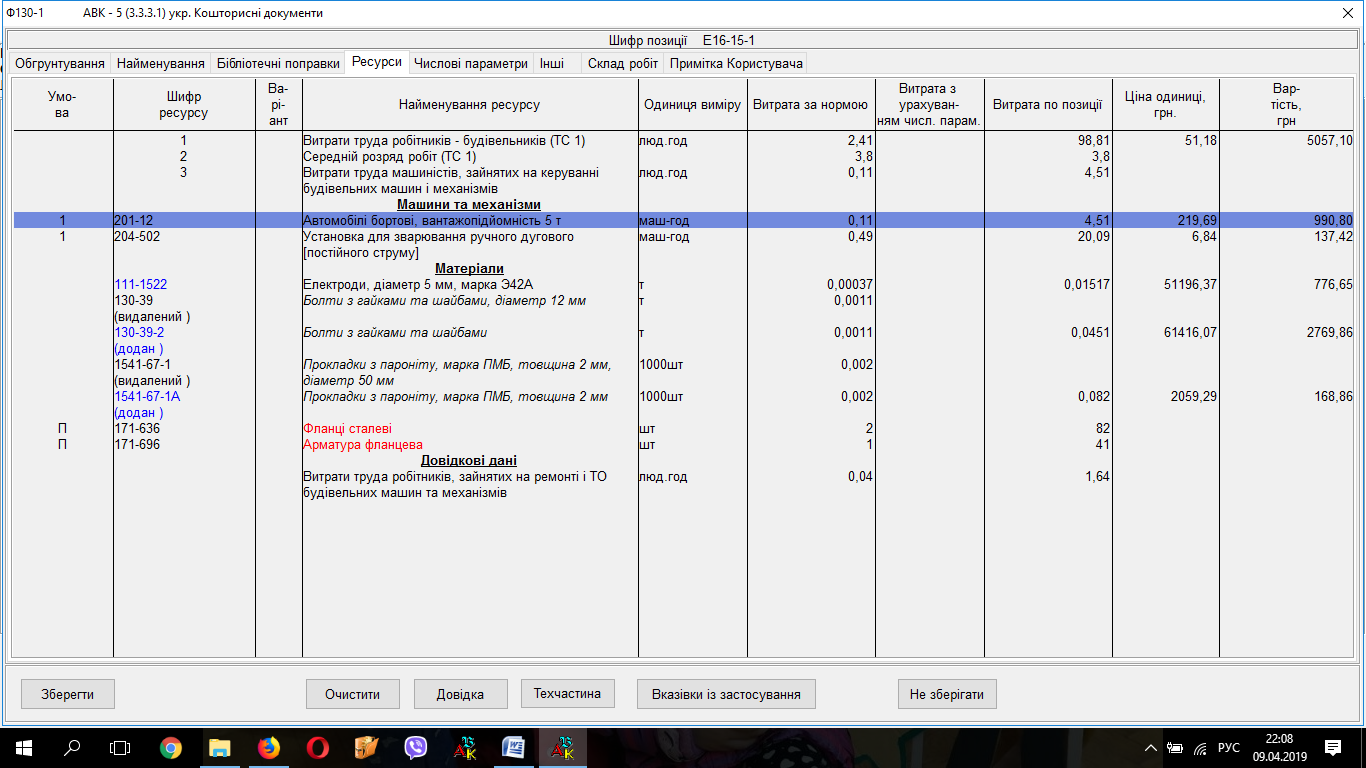Open the Бібліотечні поправки tab
The image size is (1366, 768).
(x=278, y=63)
